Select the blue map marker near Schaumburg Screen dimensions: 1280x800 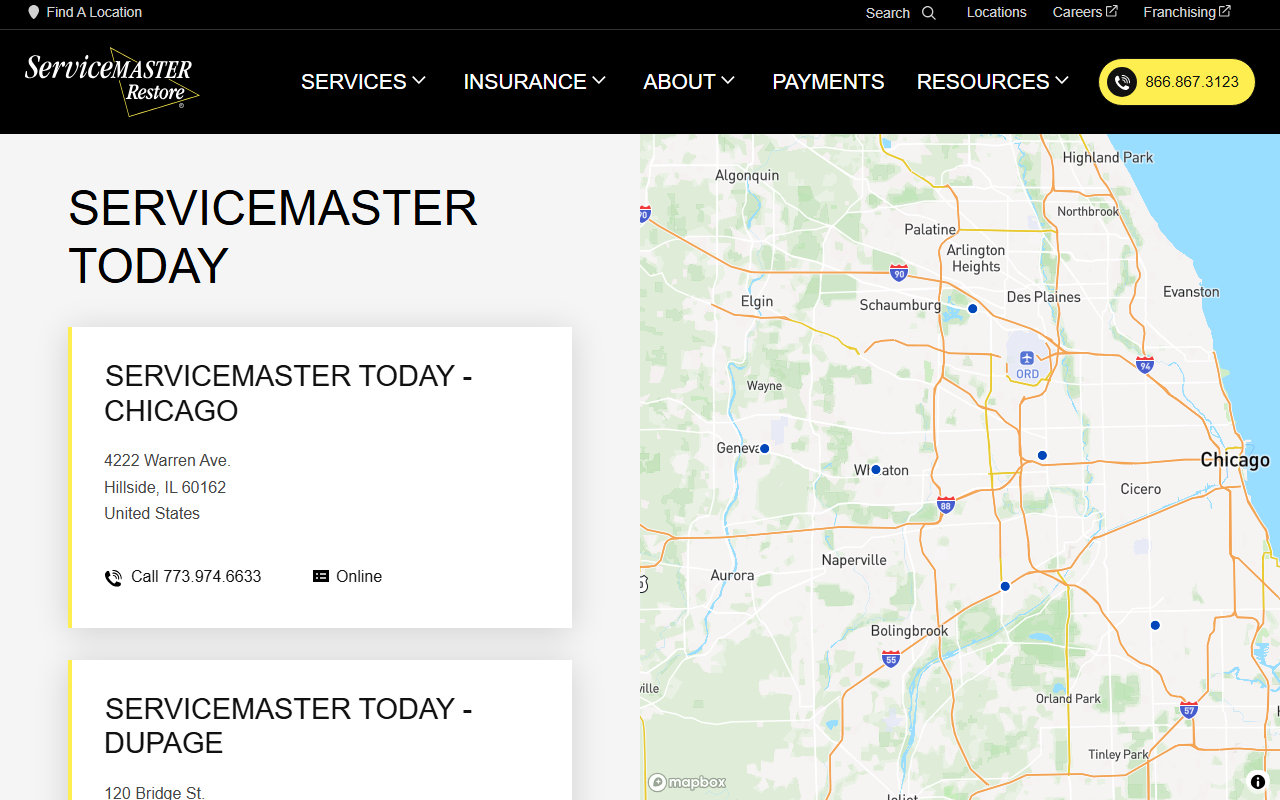(972, 309)
